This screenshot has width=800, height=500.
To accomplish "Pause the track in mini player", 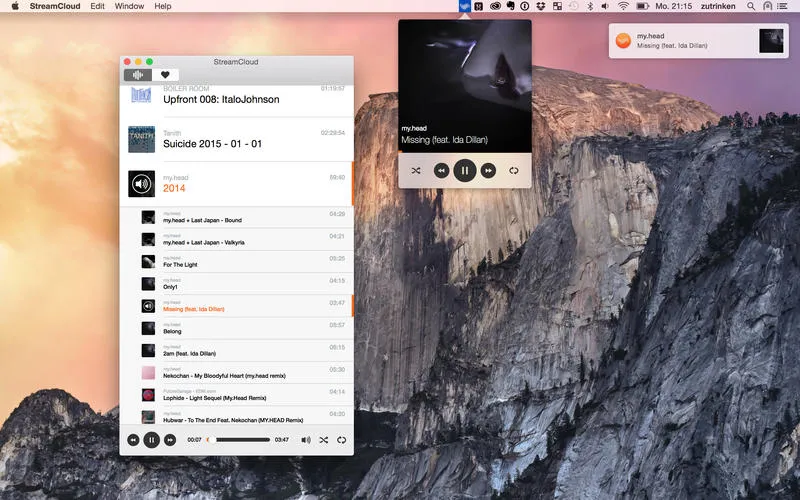I will point(464,171).
